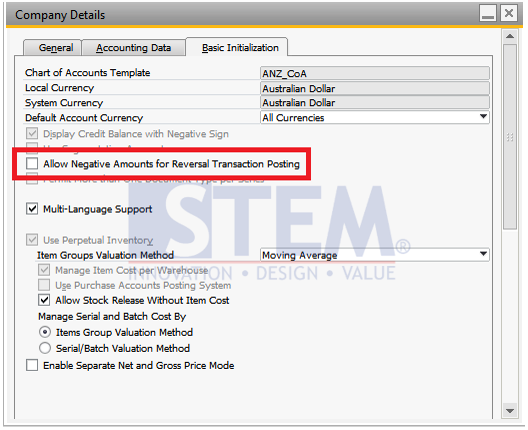Open Item Groups Valuation Method dropdown arrow
528x430 pixels.
pyautogui.click(x=483, y=255)
